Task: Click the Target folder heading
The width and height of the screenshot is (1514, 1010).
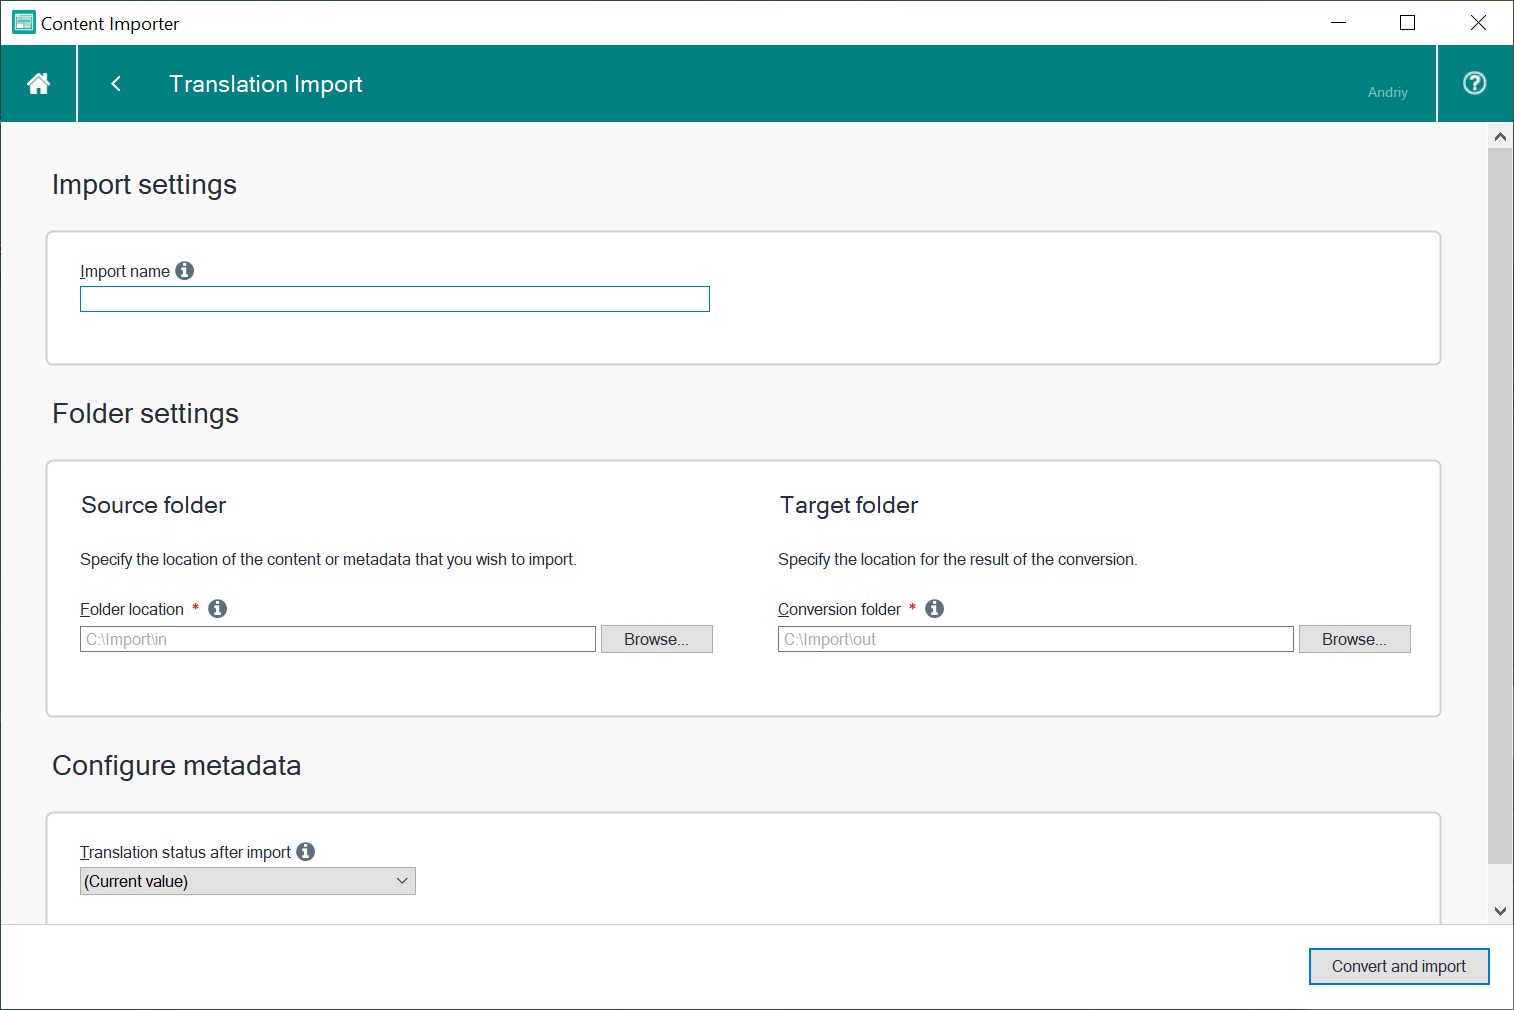Action: click(849, 505)
